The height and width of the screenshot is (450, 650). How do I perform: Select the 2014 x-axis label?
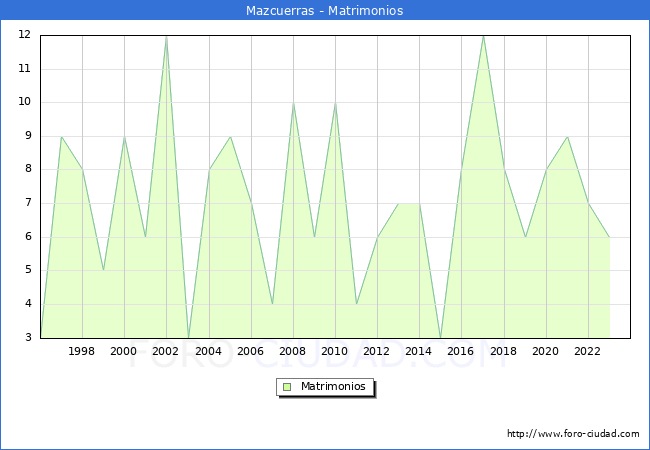click(418, 351)
